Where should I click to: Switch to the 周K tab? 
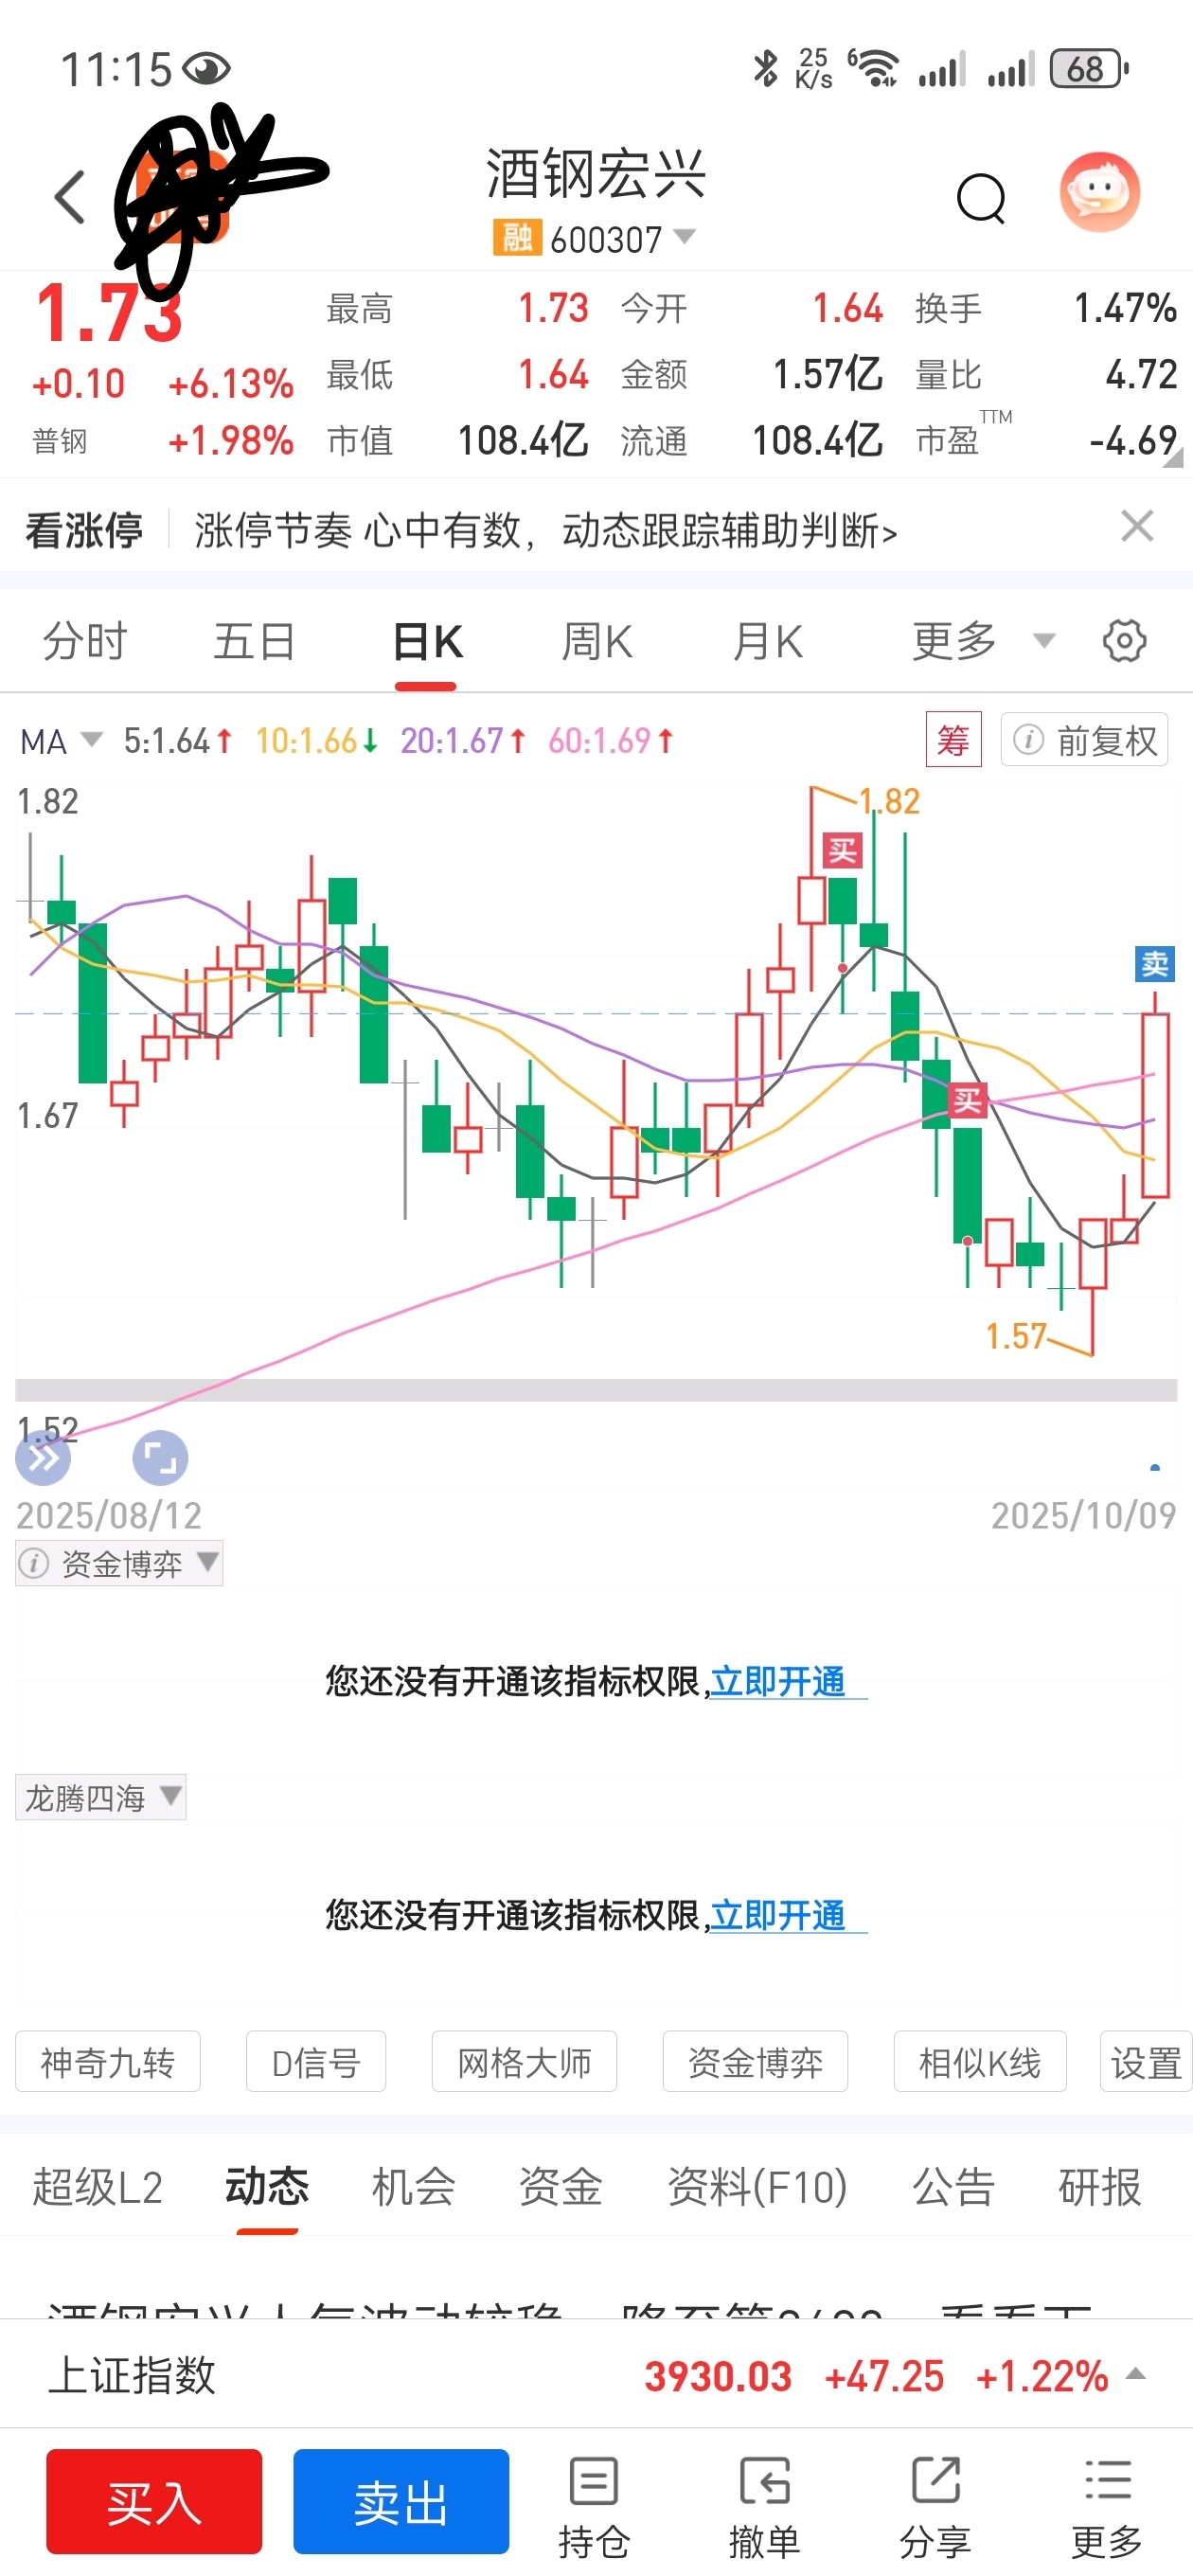(597, 641)
